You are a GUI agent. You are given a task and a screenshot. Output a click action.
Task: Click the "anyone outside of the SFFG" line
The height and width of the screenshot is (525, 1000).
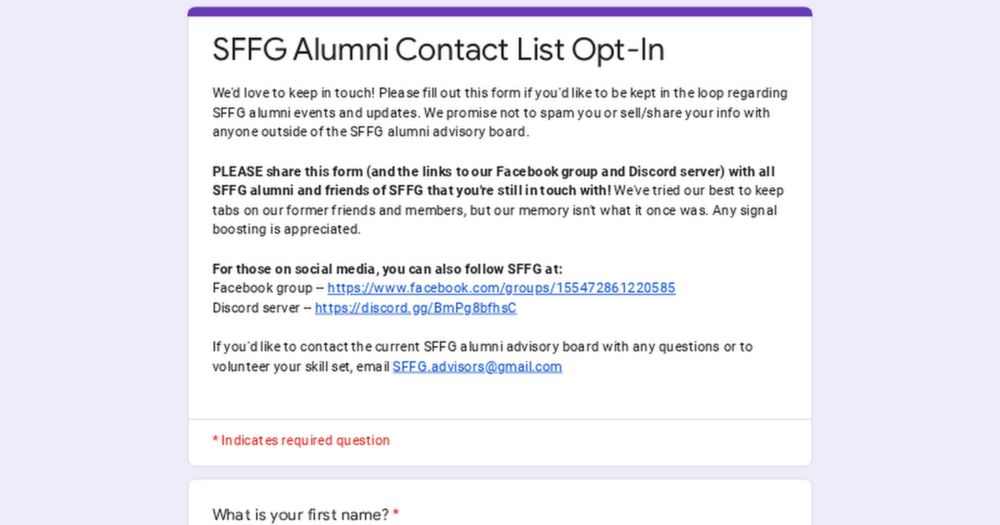pyautogui.click(x=371, y=132)
